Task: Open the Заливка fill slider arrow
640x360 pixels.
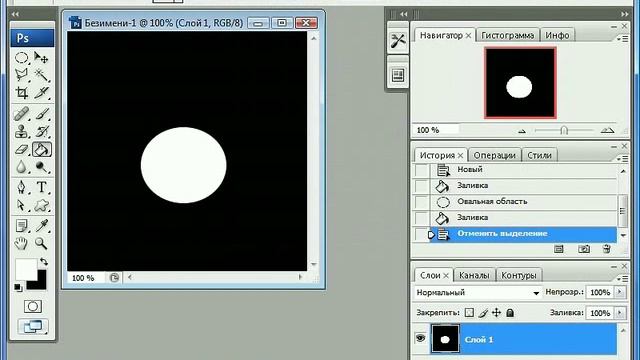Action: coord(620,313)
